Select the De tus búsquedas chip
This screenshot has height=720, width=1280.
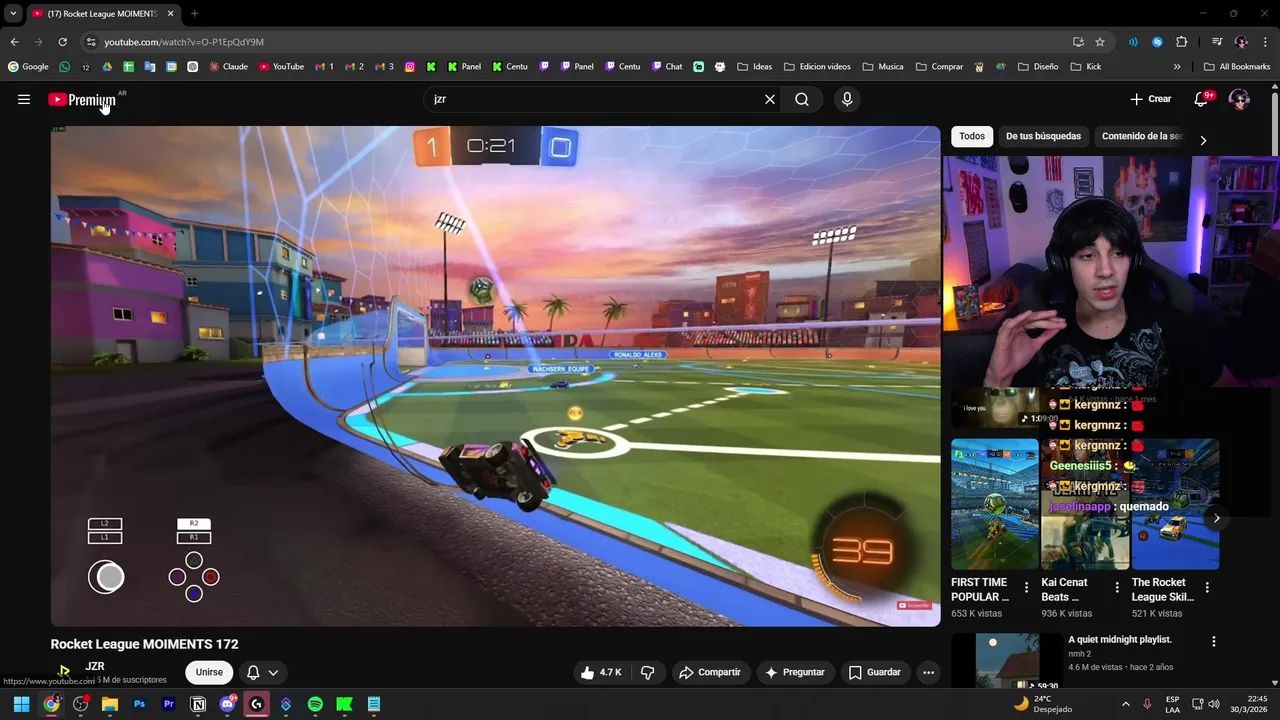tap(1043, 136)
